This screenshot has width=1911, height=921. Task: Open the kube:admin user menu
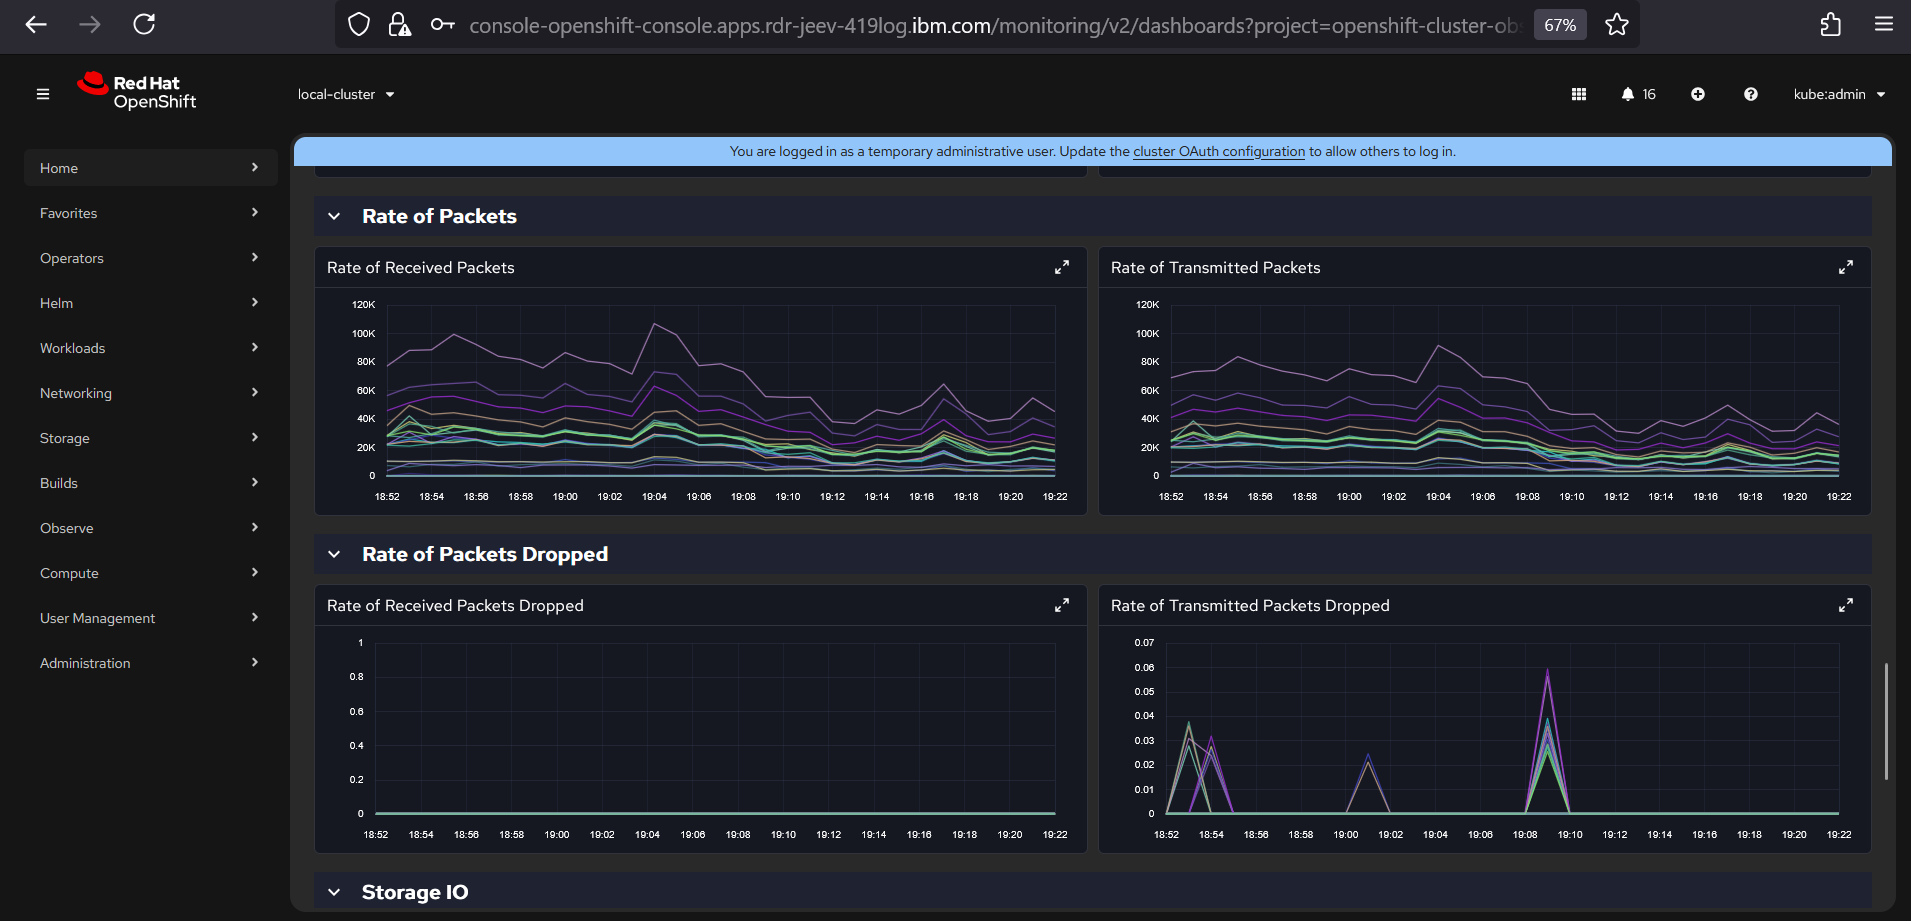click(1838, 94)
